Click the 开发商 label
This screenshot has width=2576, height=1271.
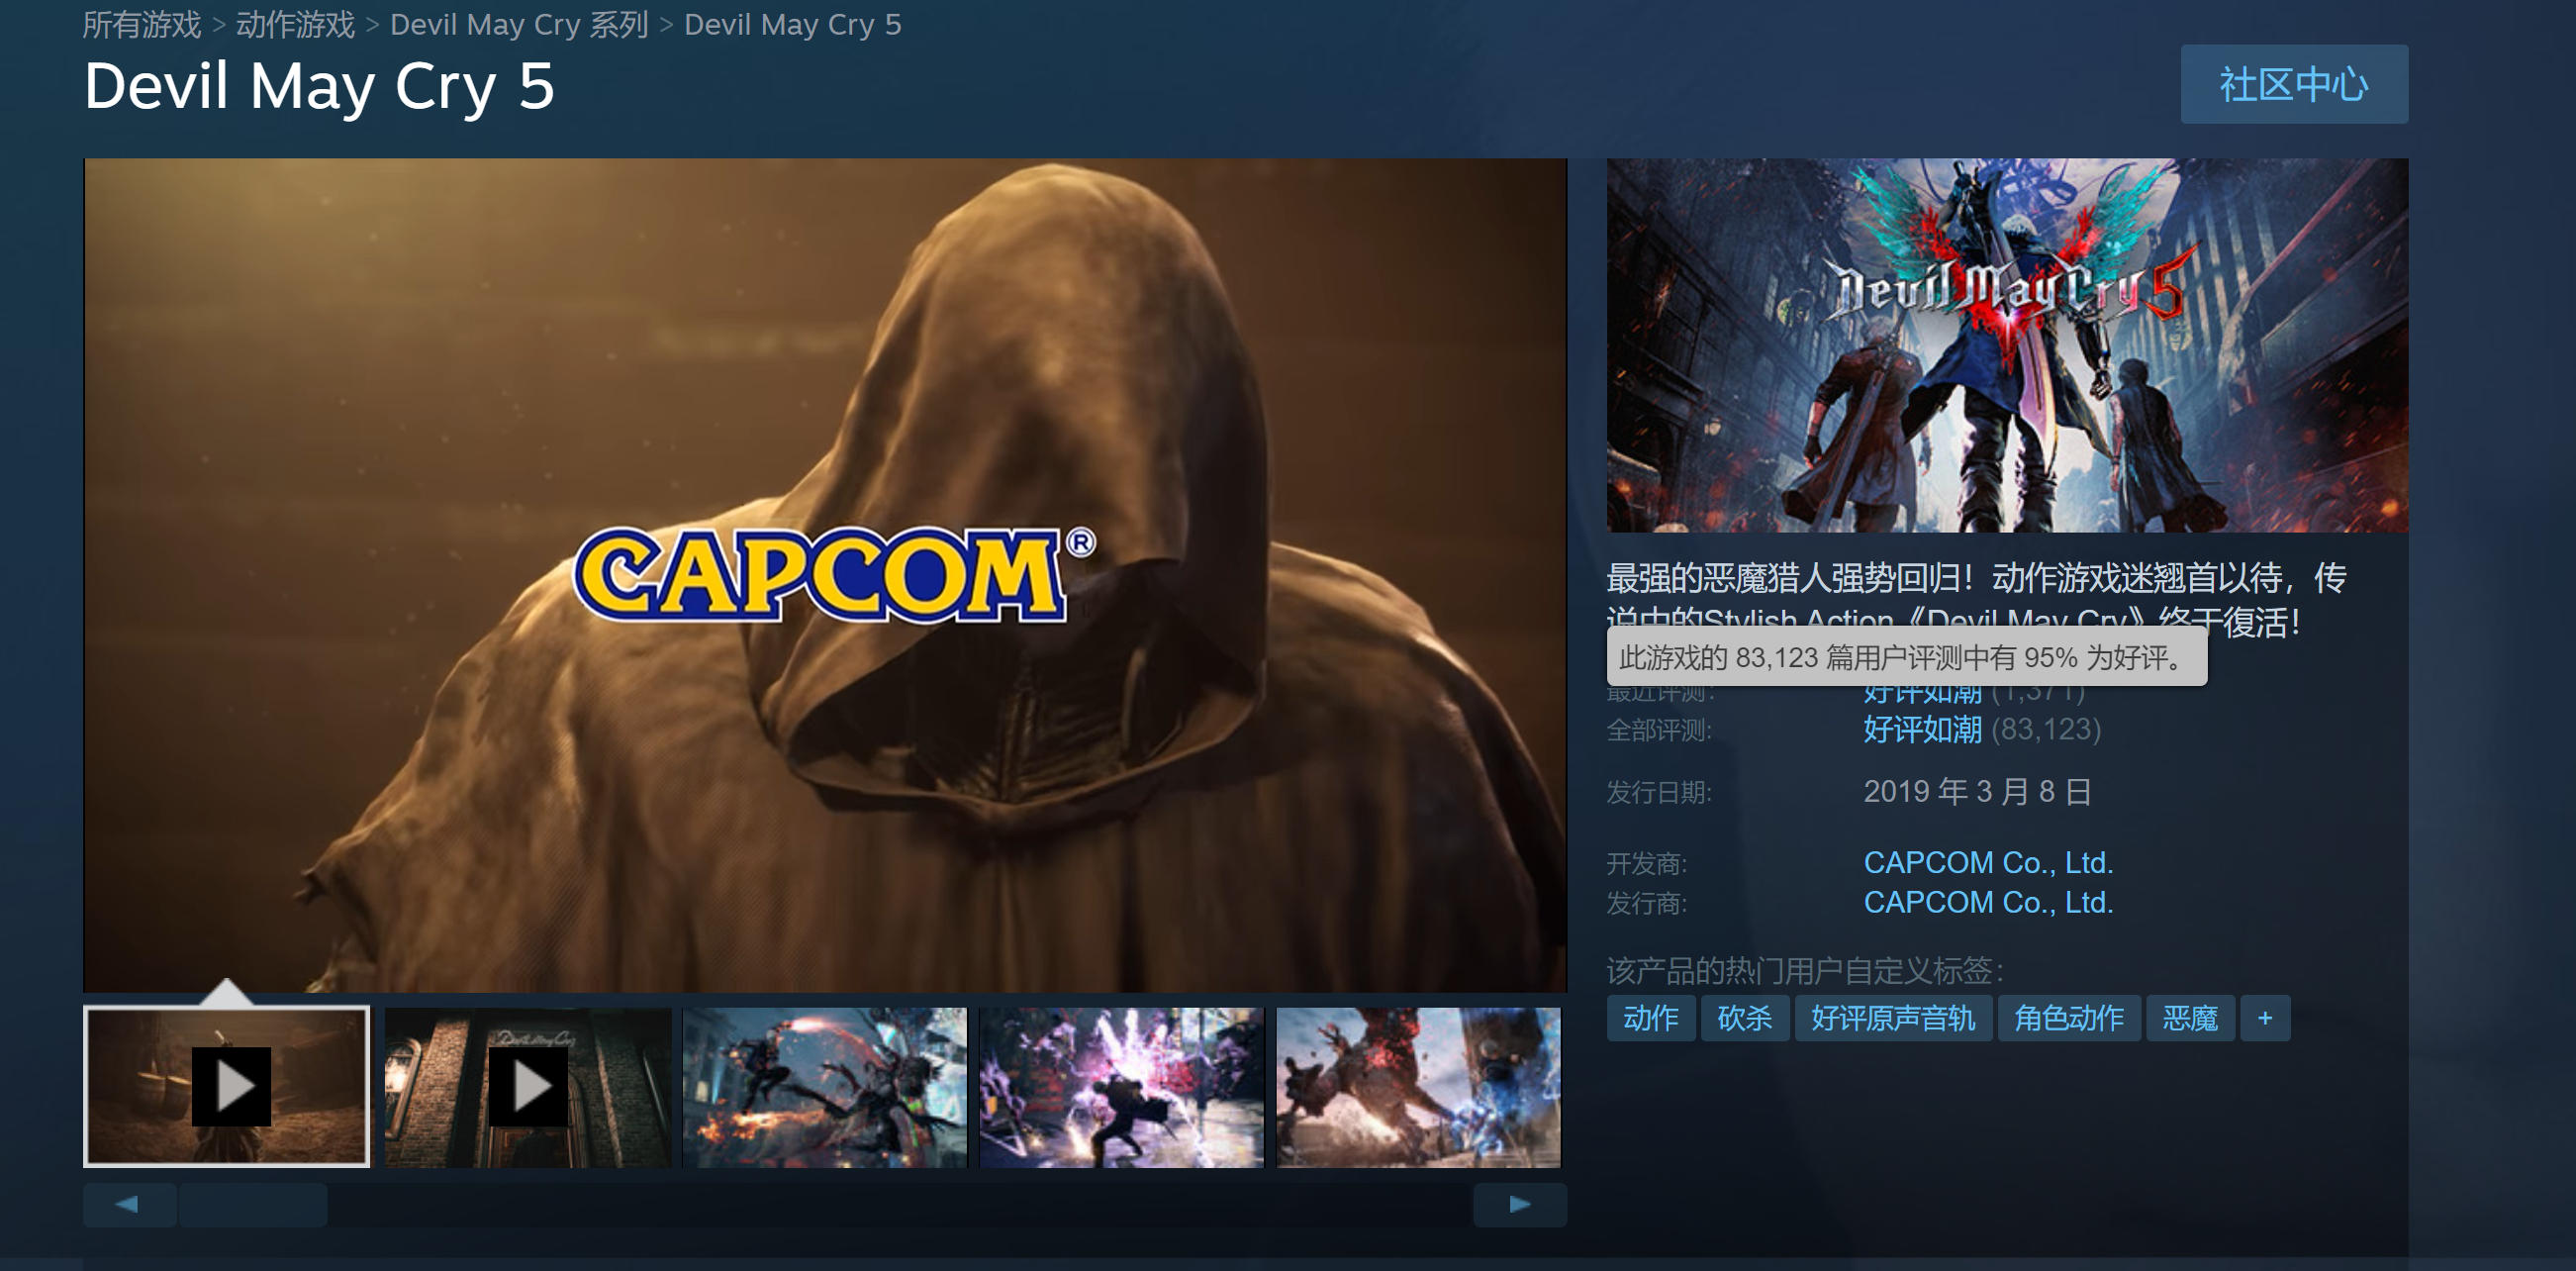(x=1646, y=863)
